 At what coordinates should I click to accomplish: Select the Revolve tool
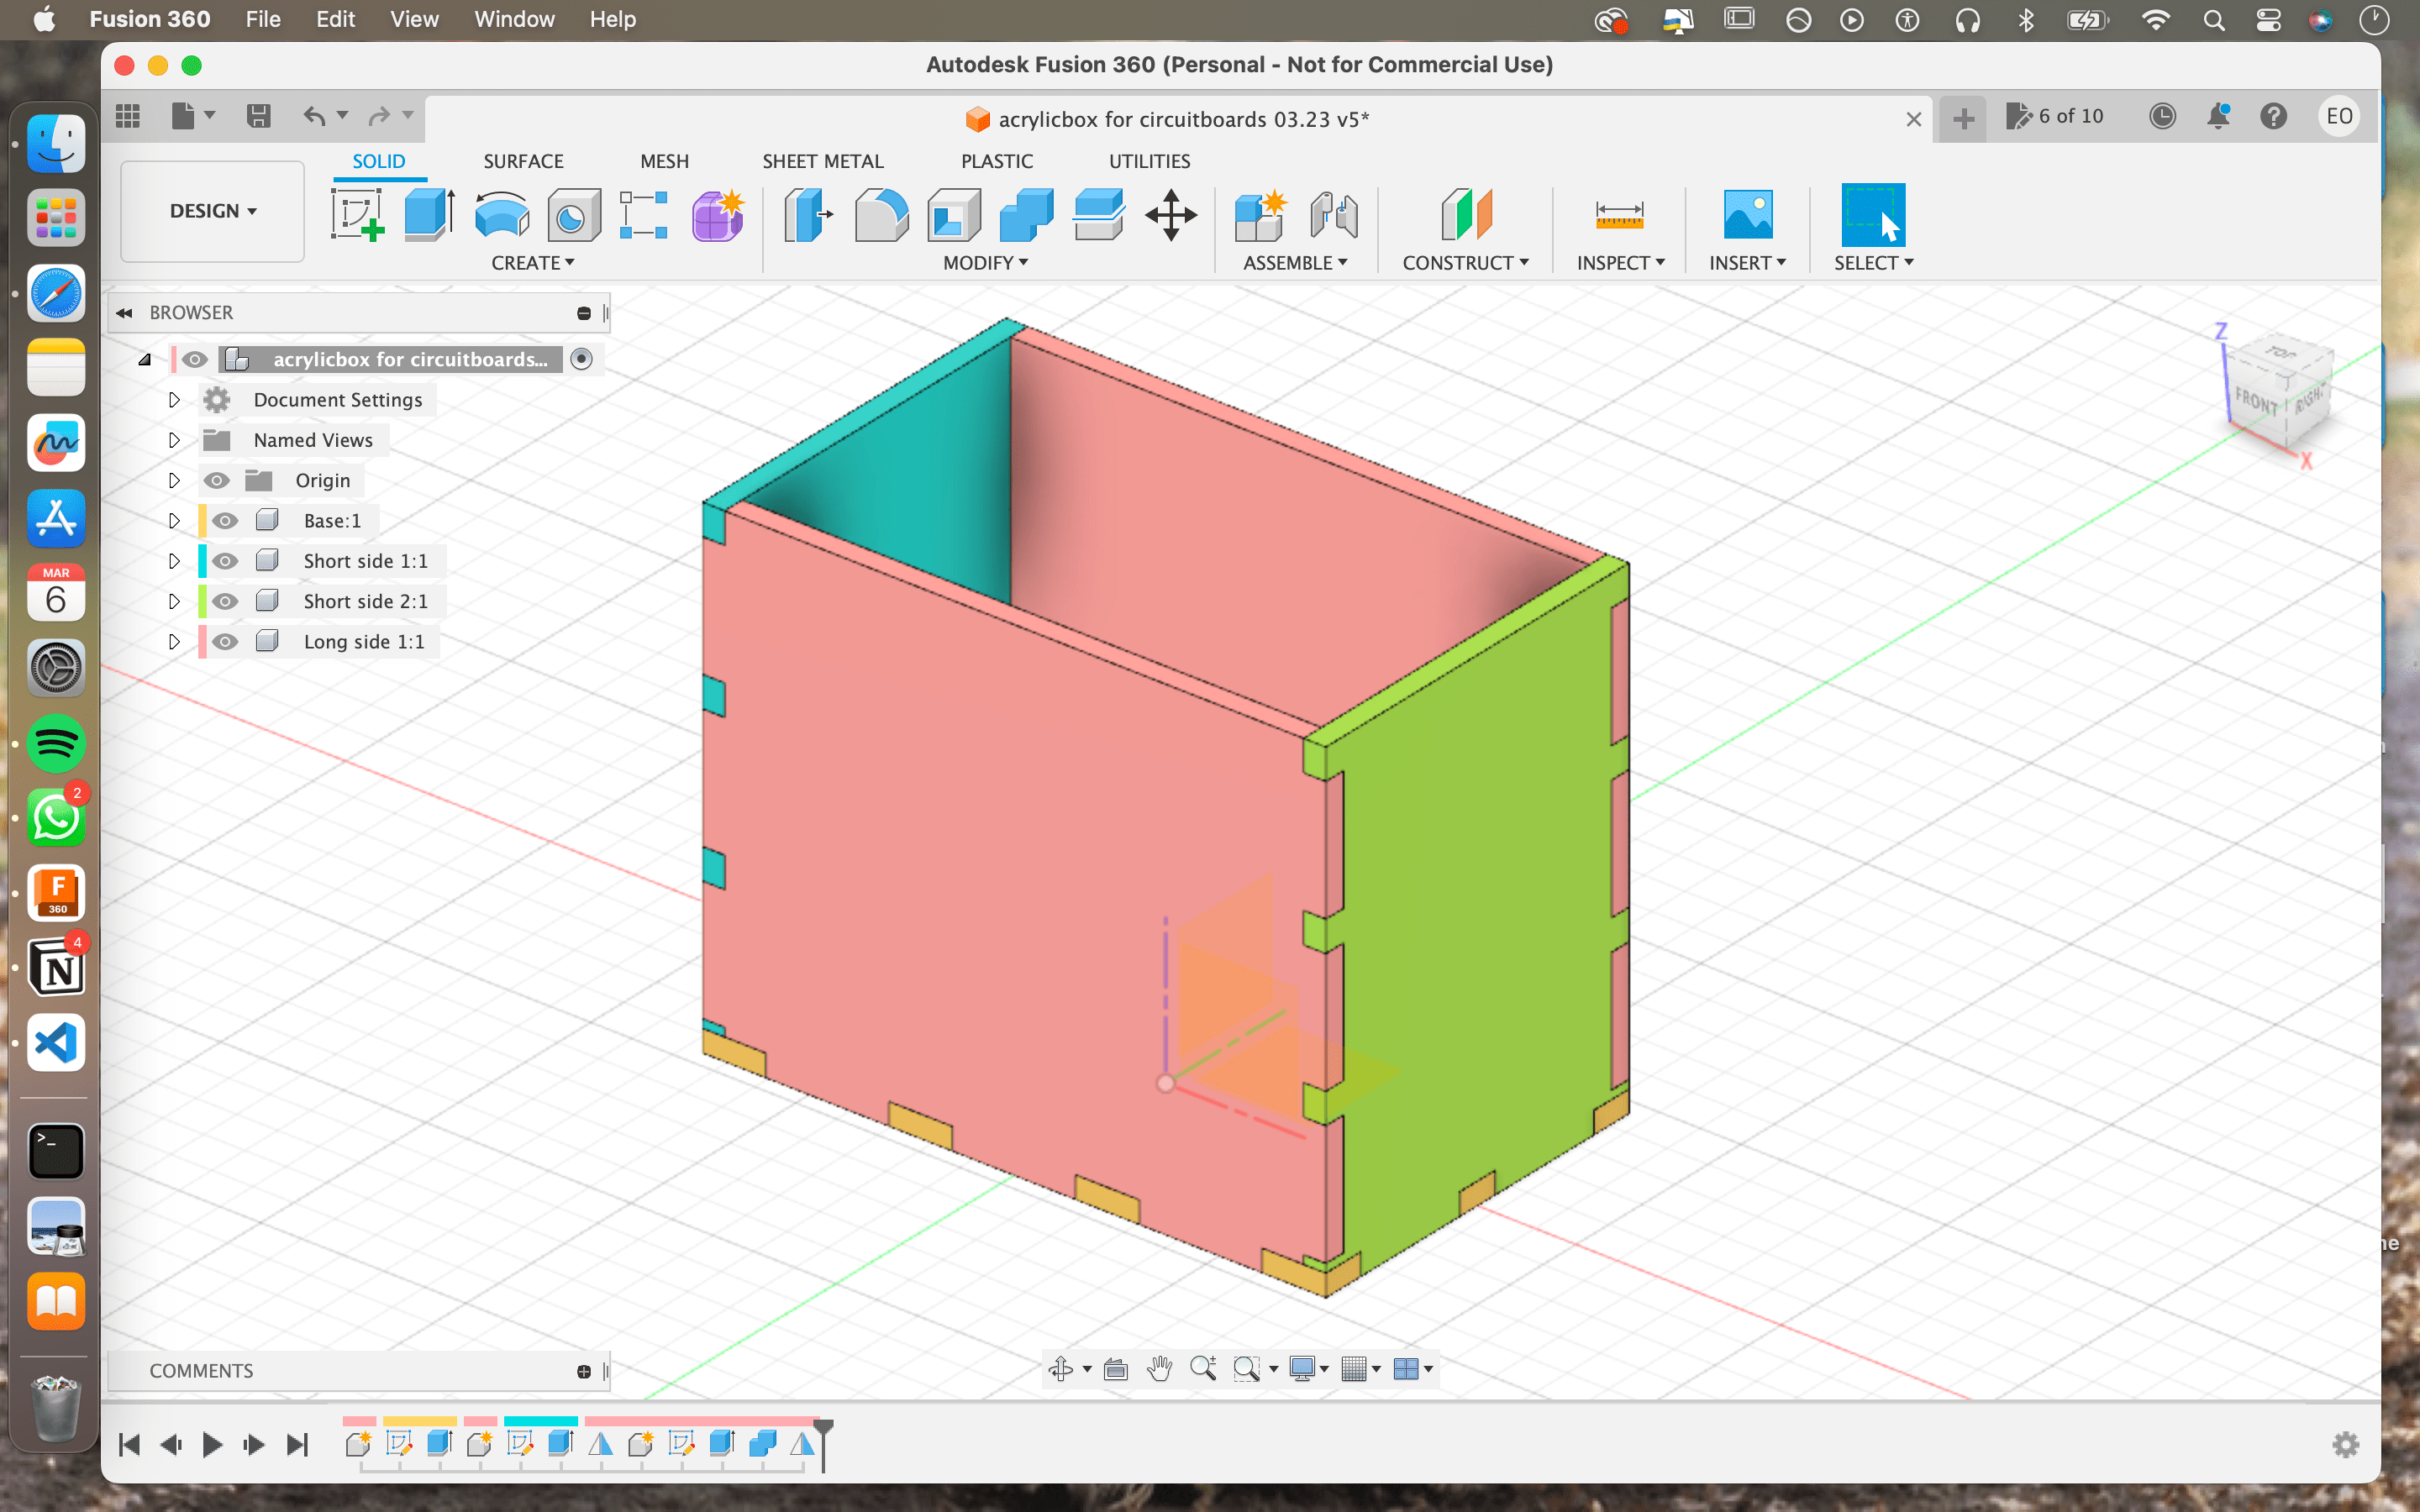tap(502, 215)
